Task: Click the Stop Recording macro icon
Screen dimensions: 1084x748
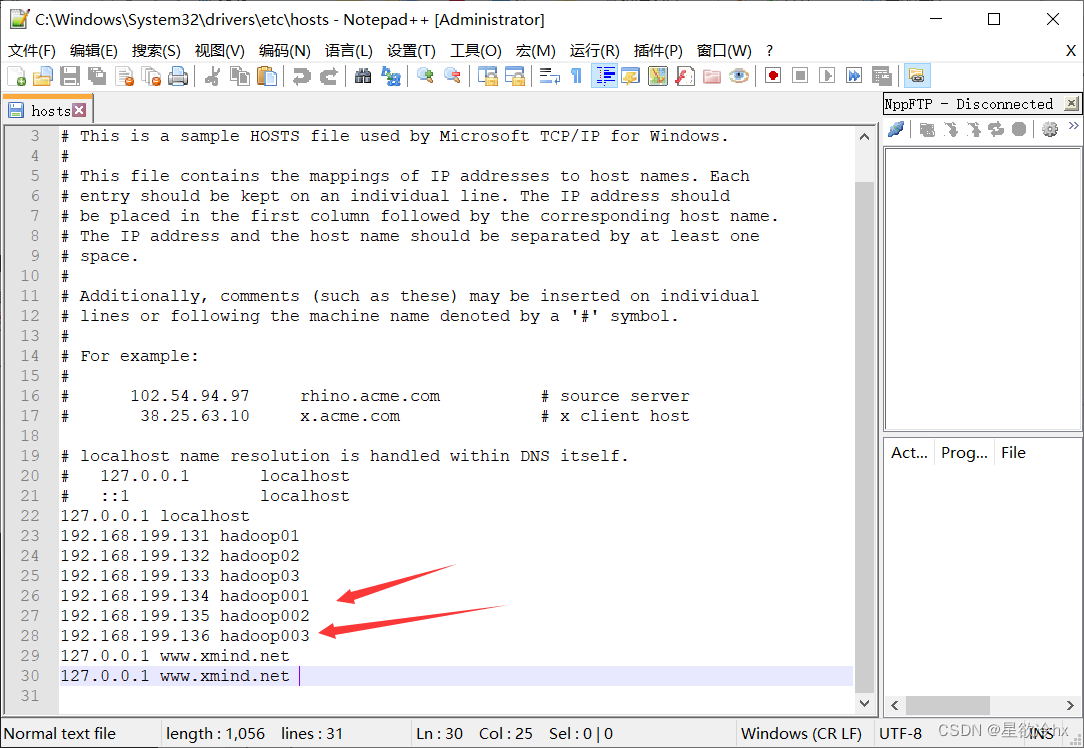Action: click(x=800, y=76)
